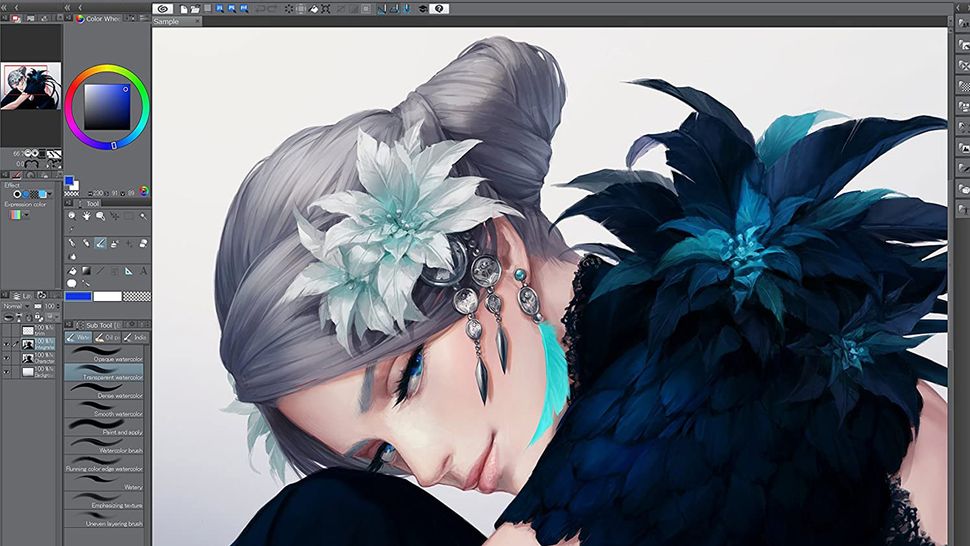Select transparent checkered color bar
The width and height of the screenshot is (970, 546).
[x=137, y=296]
